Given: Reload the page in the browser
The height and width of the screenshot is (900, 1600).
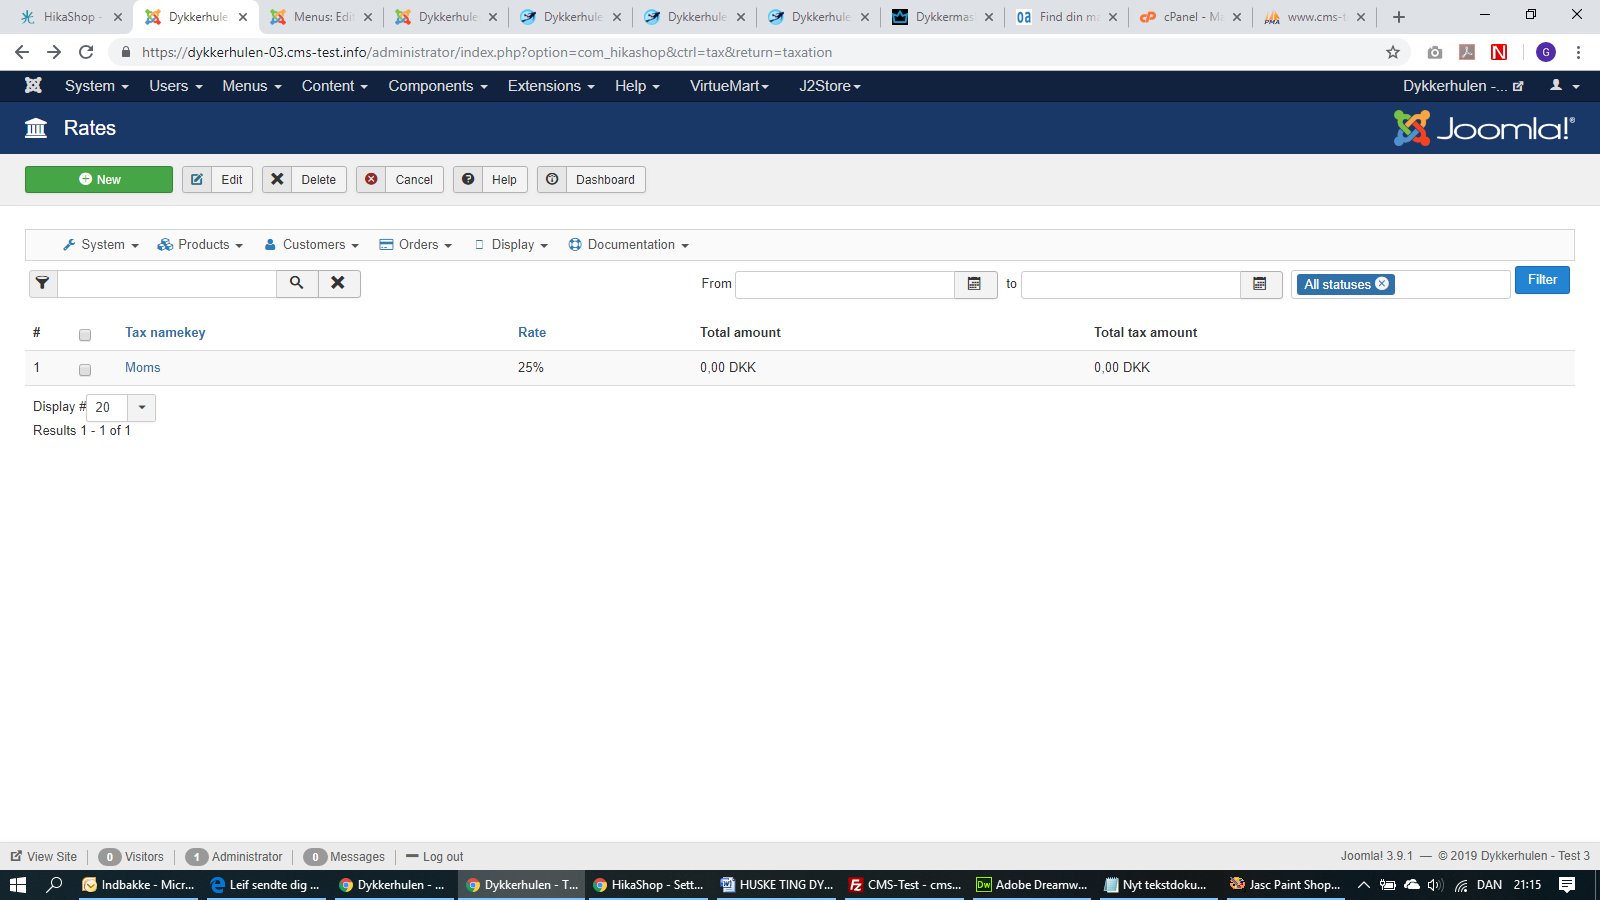Looking at the screenshot, I should [x=86, y=52].
